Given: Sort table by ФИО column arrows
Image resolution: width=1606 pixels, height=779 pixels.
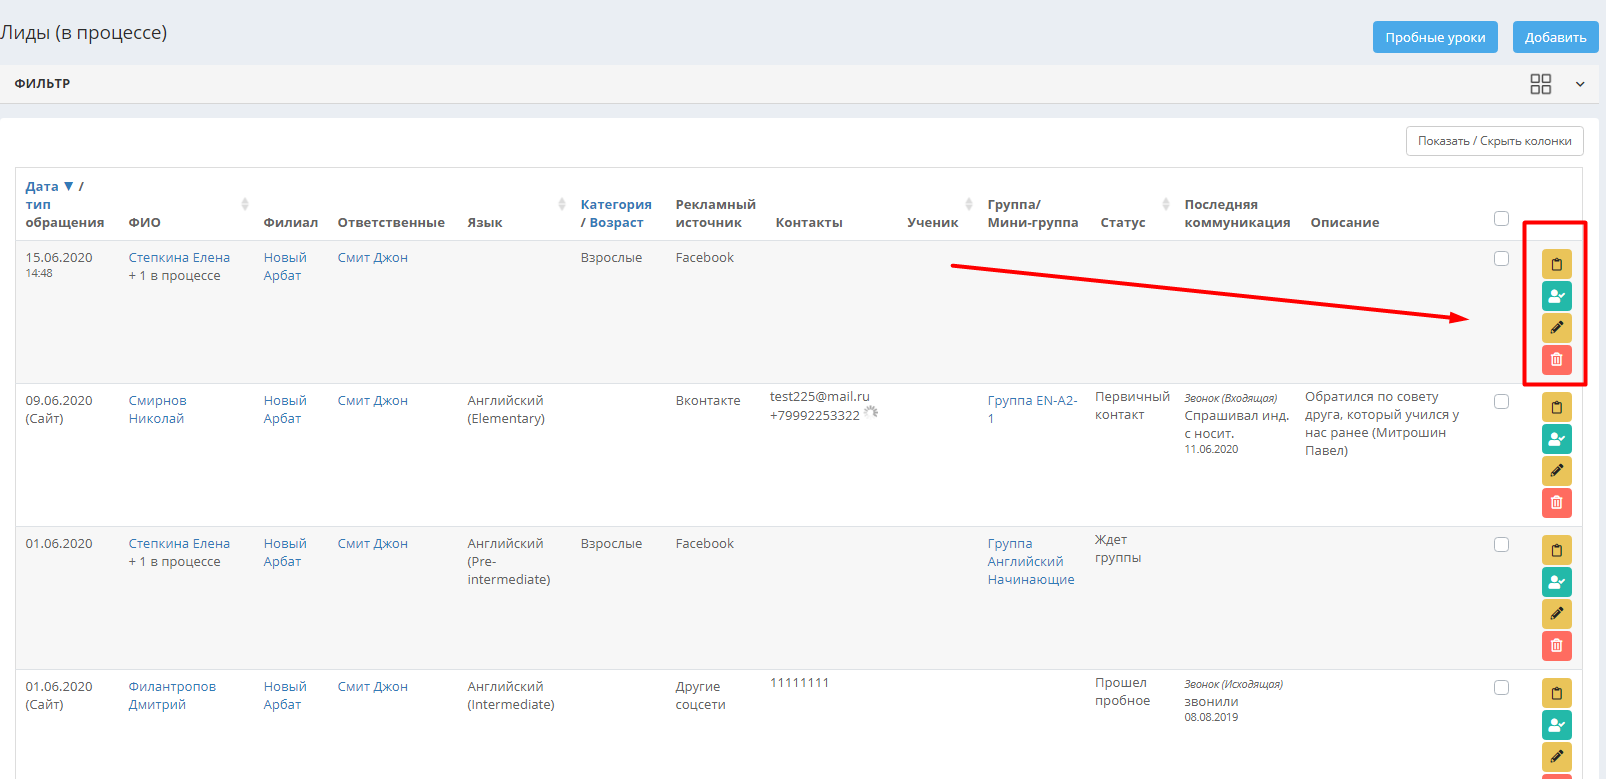Looking at the screenshot, I should [x=245, y=204].
